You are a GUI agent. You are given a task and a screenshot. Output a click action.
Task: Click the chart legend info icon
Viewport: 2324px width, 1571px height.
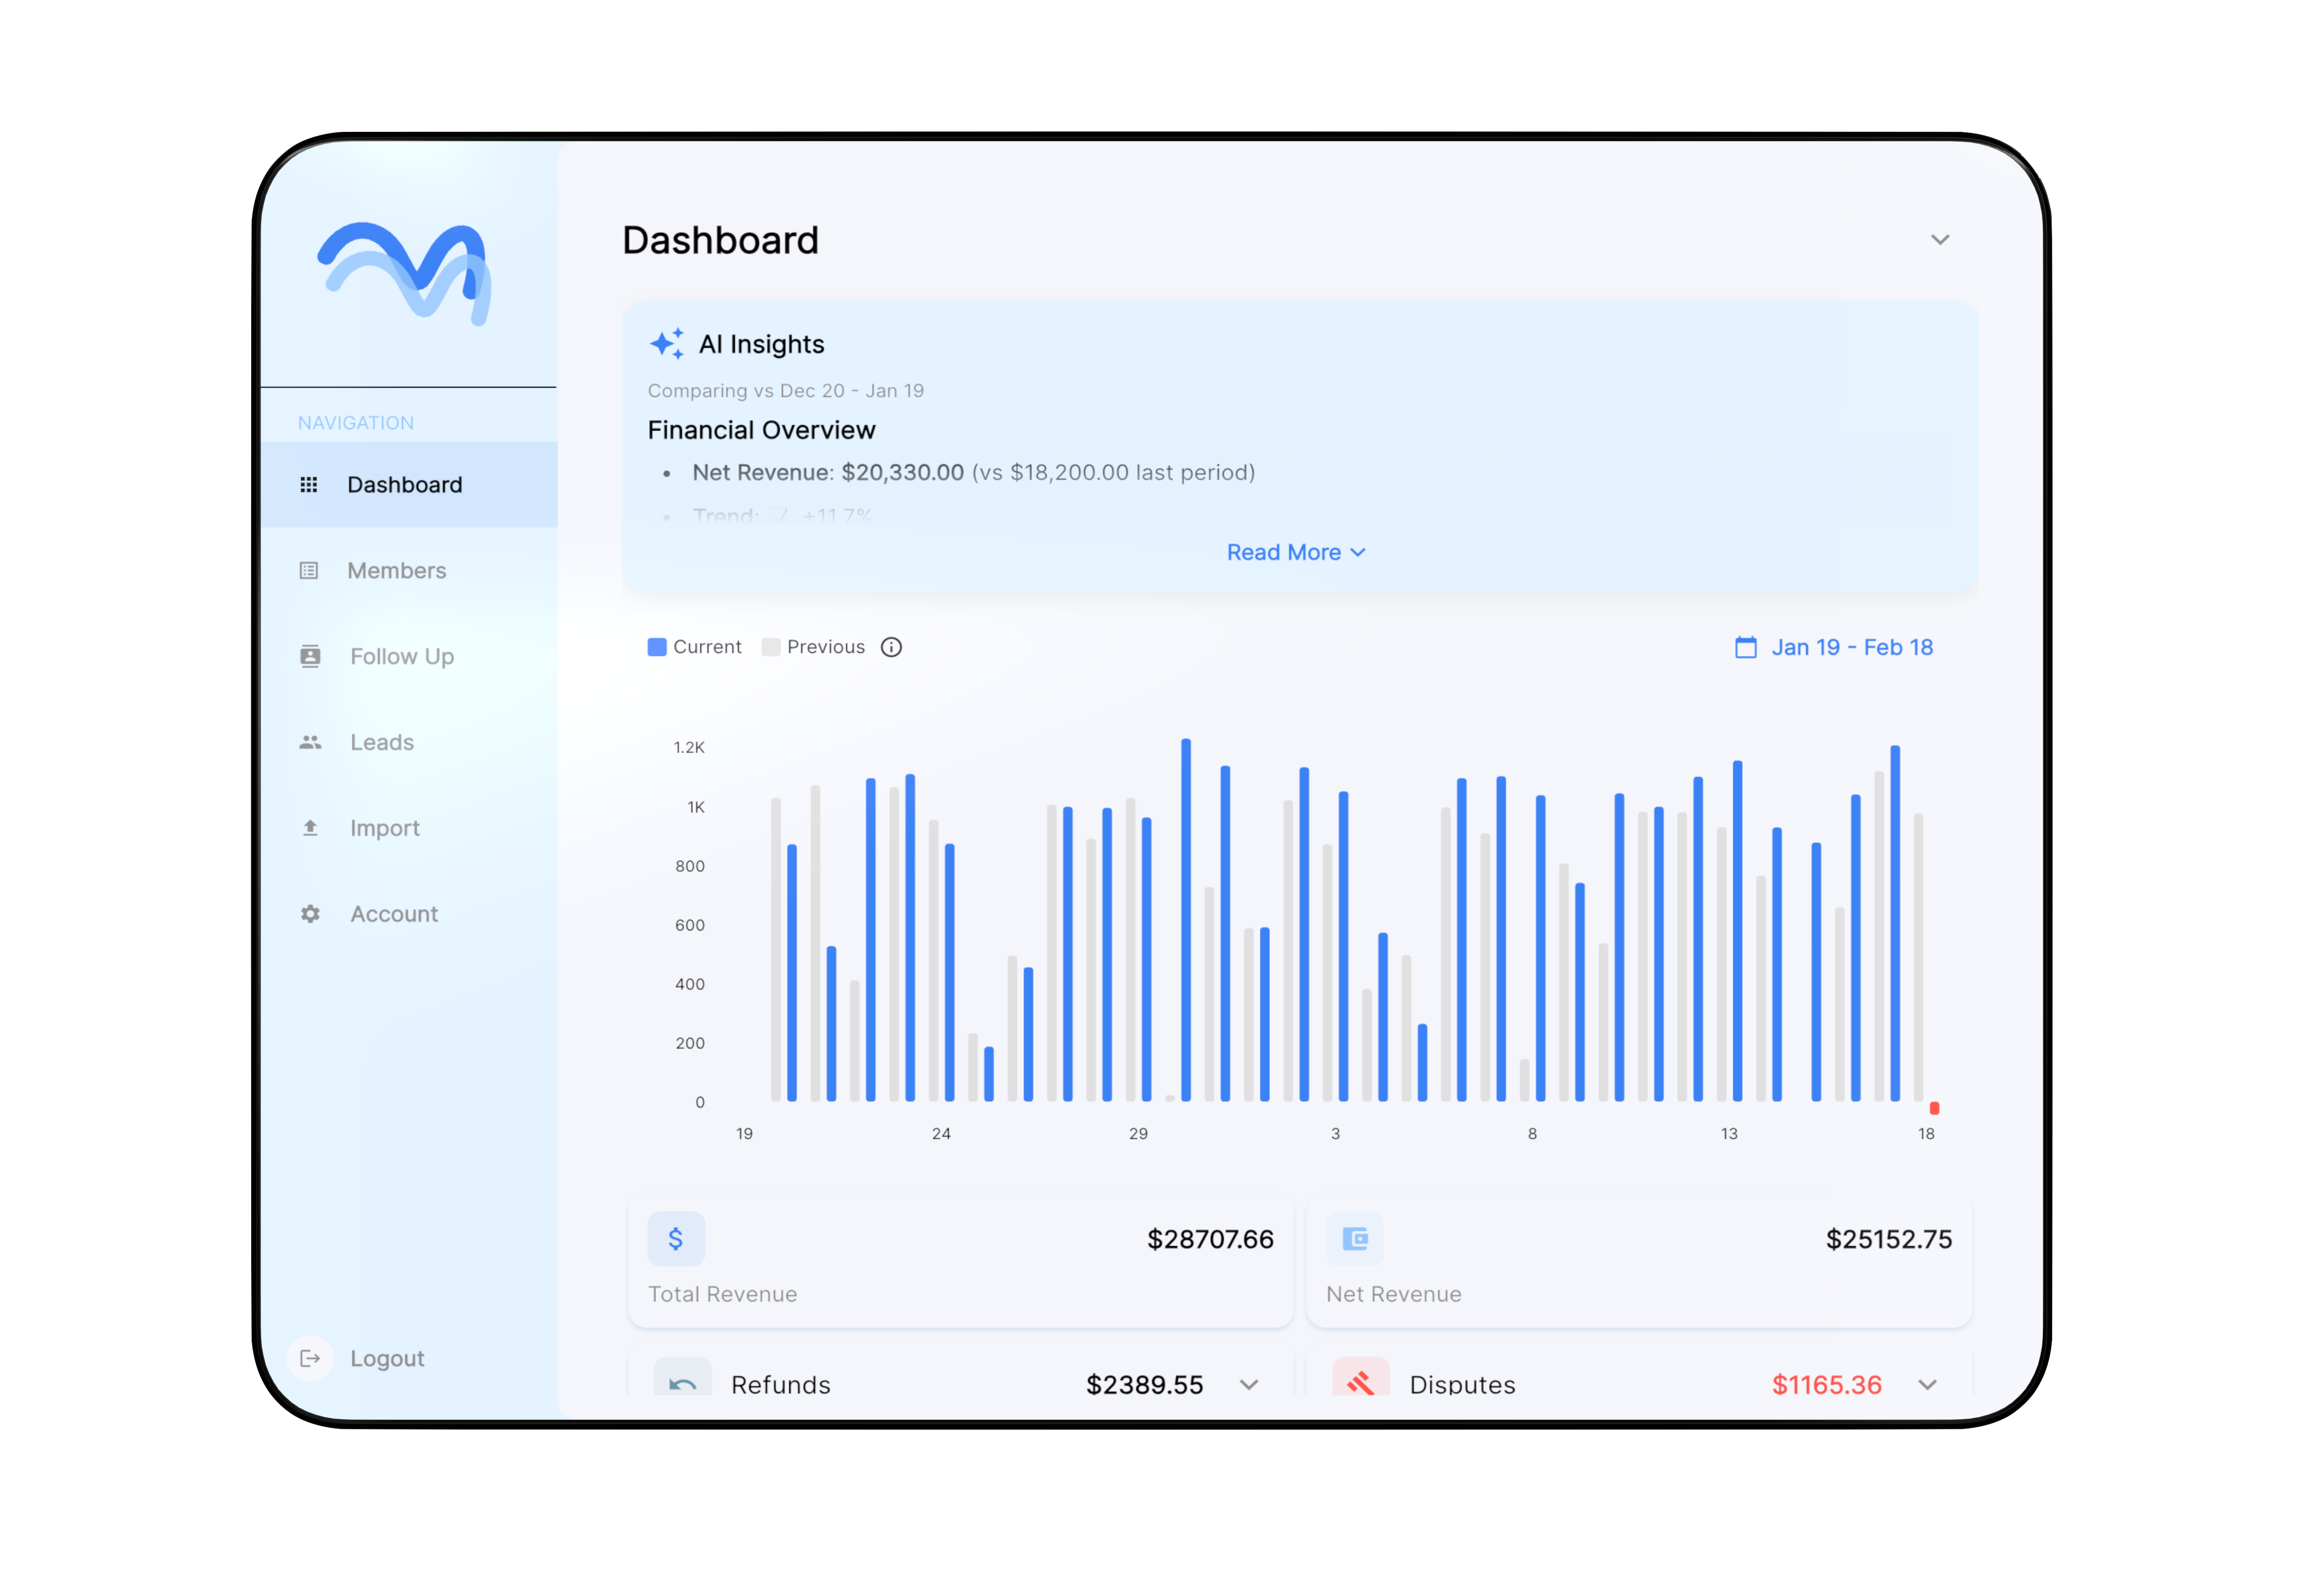click(891, 648)
